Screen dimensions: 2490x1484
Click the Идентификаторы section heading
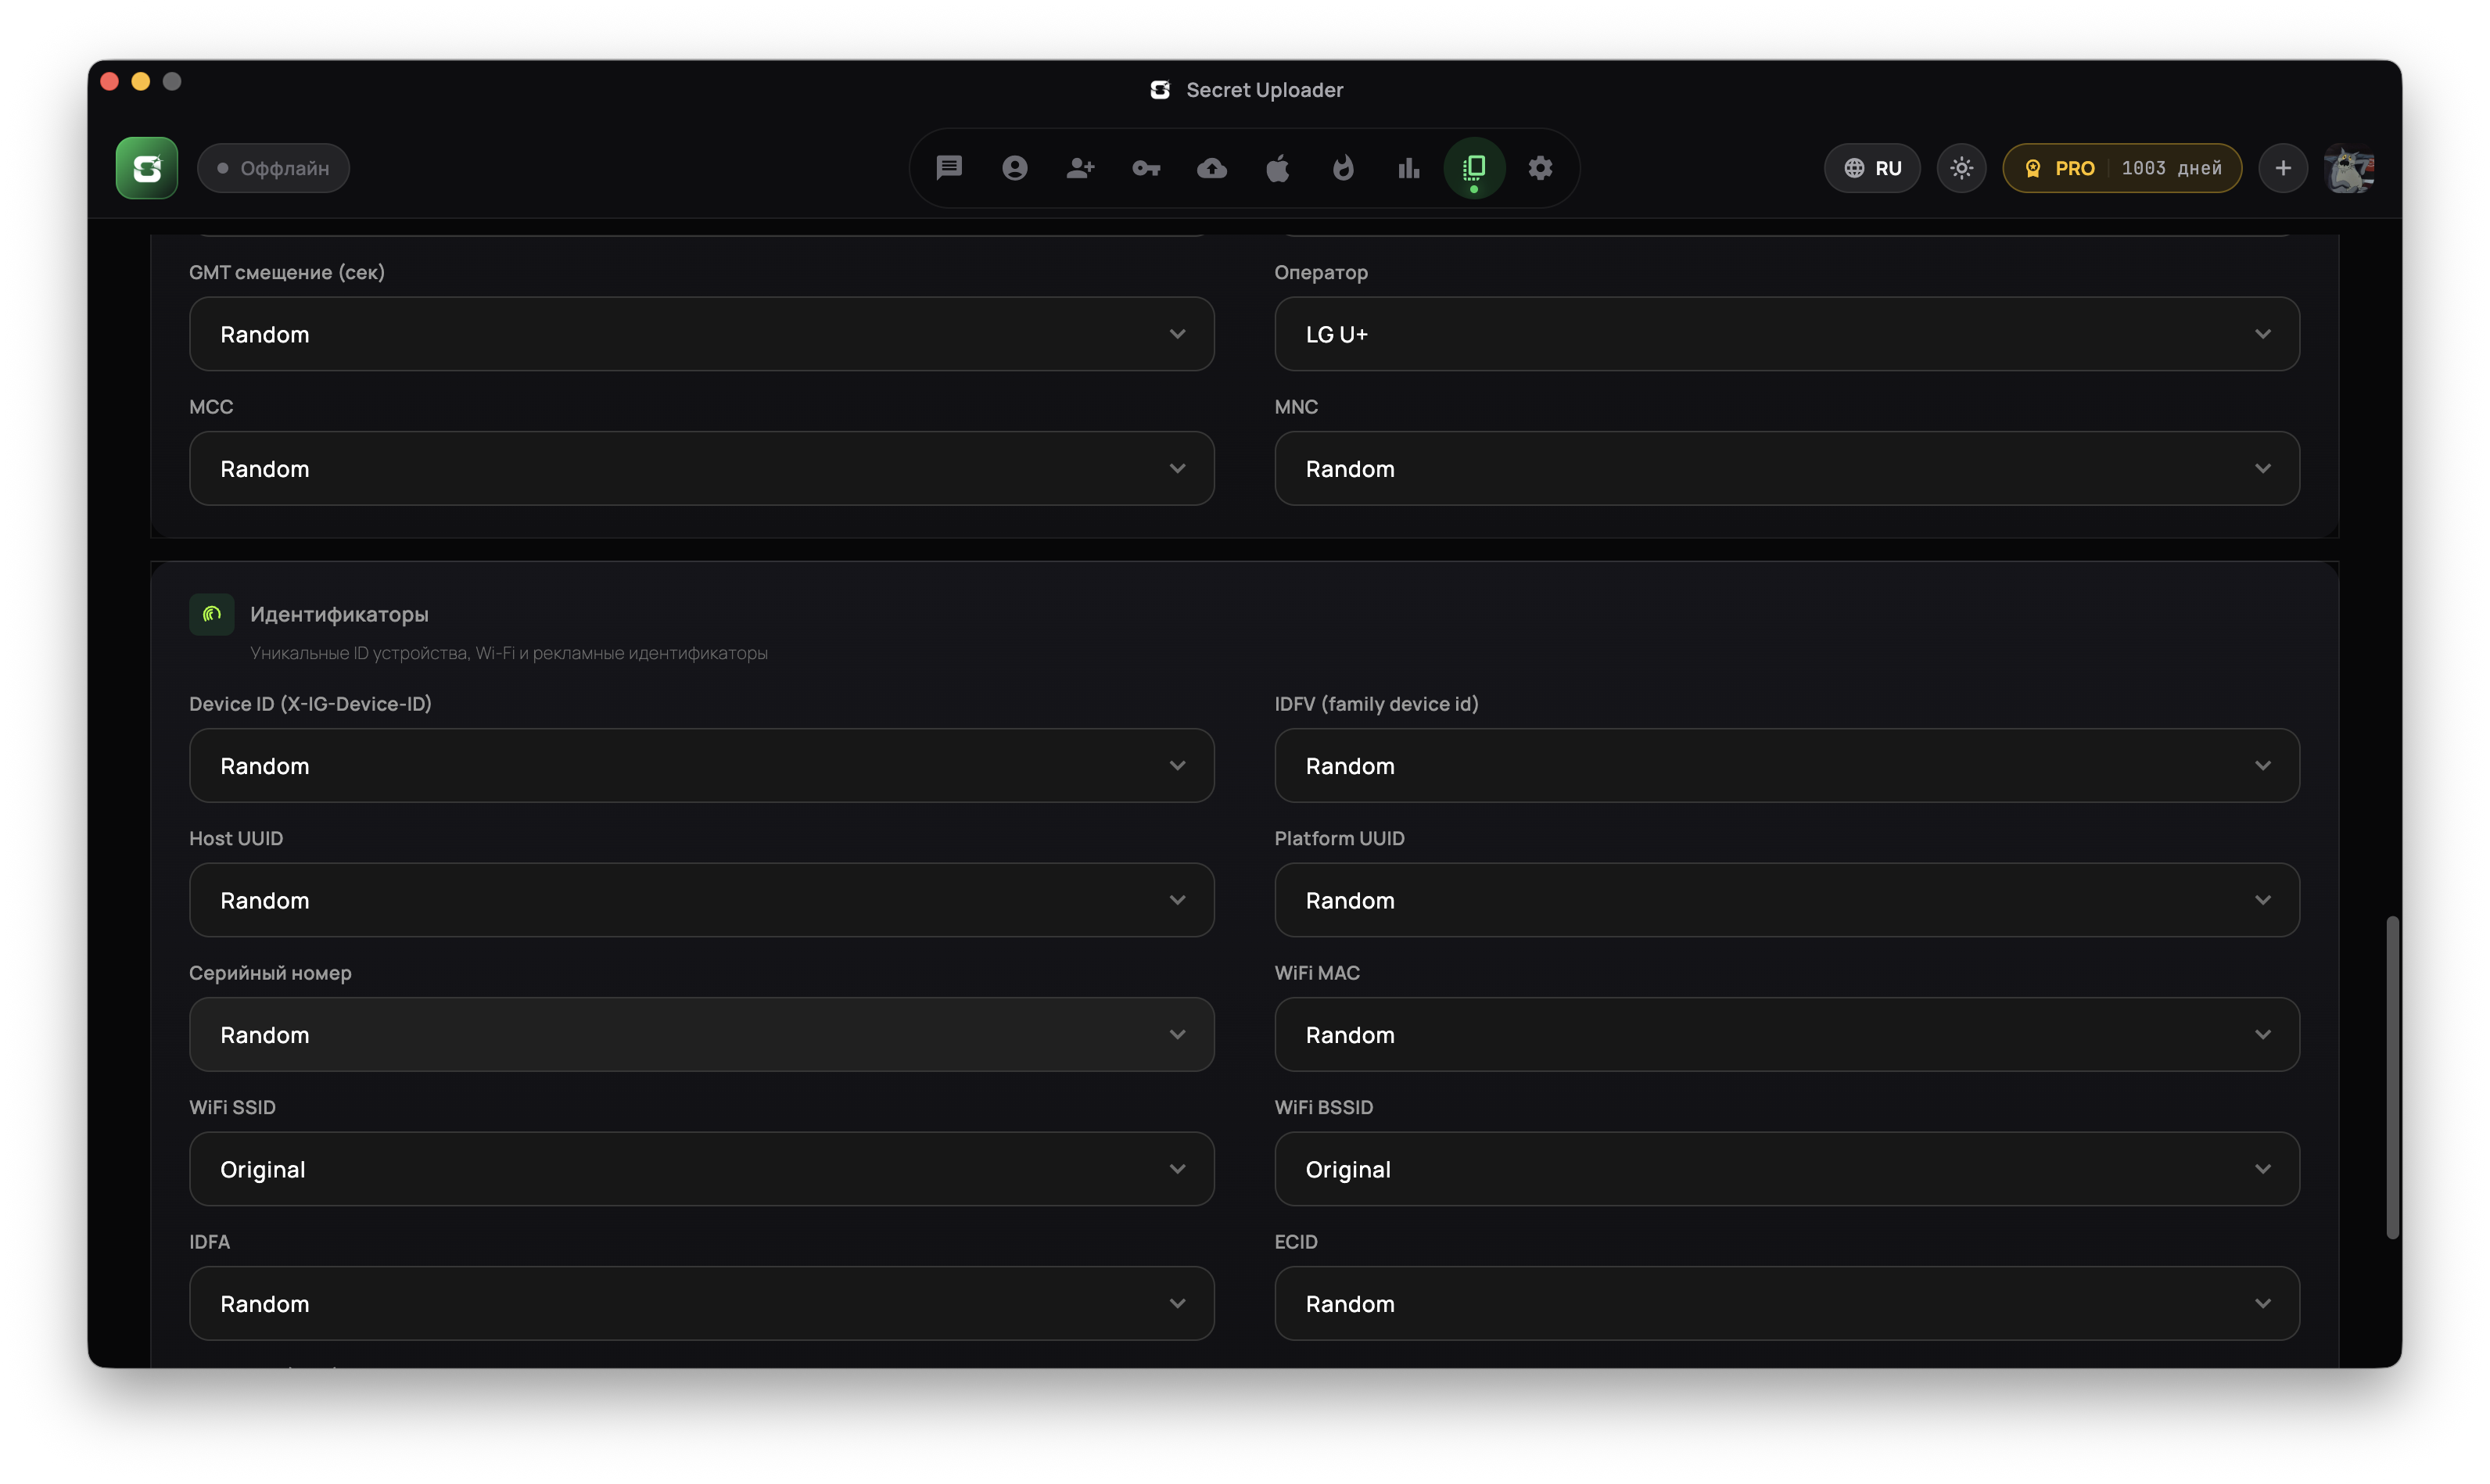click(x=339, y=614)
